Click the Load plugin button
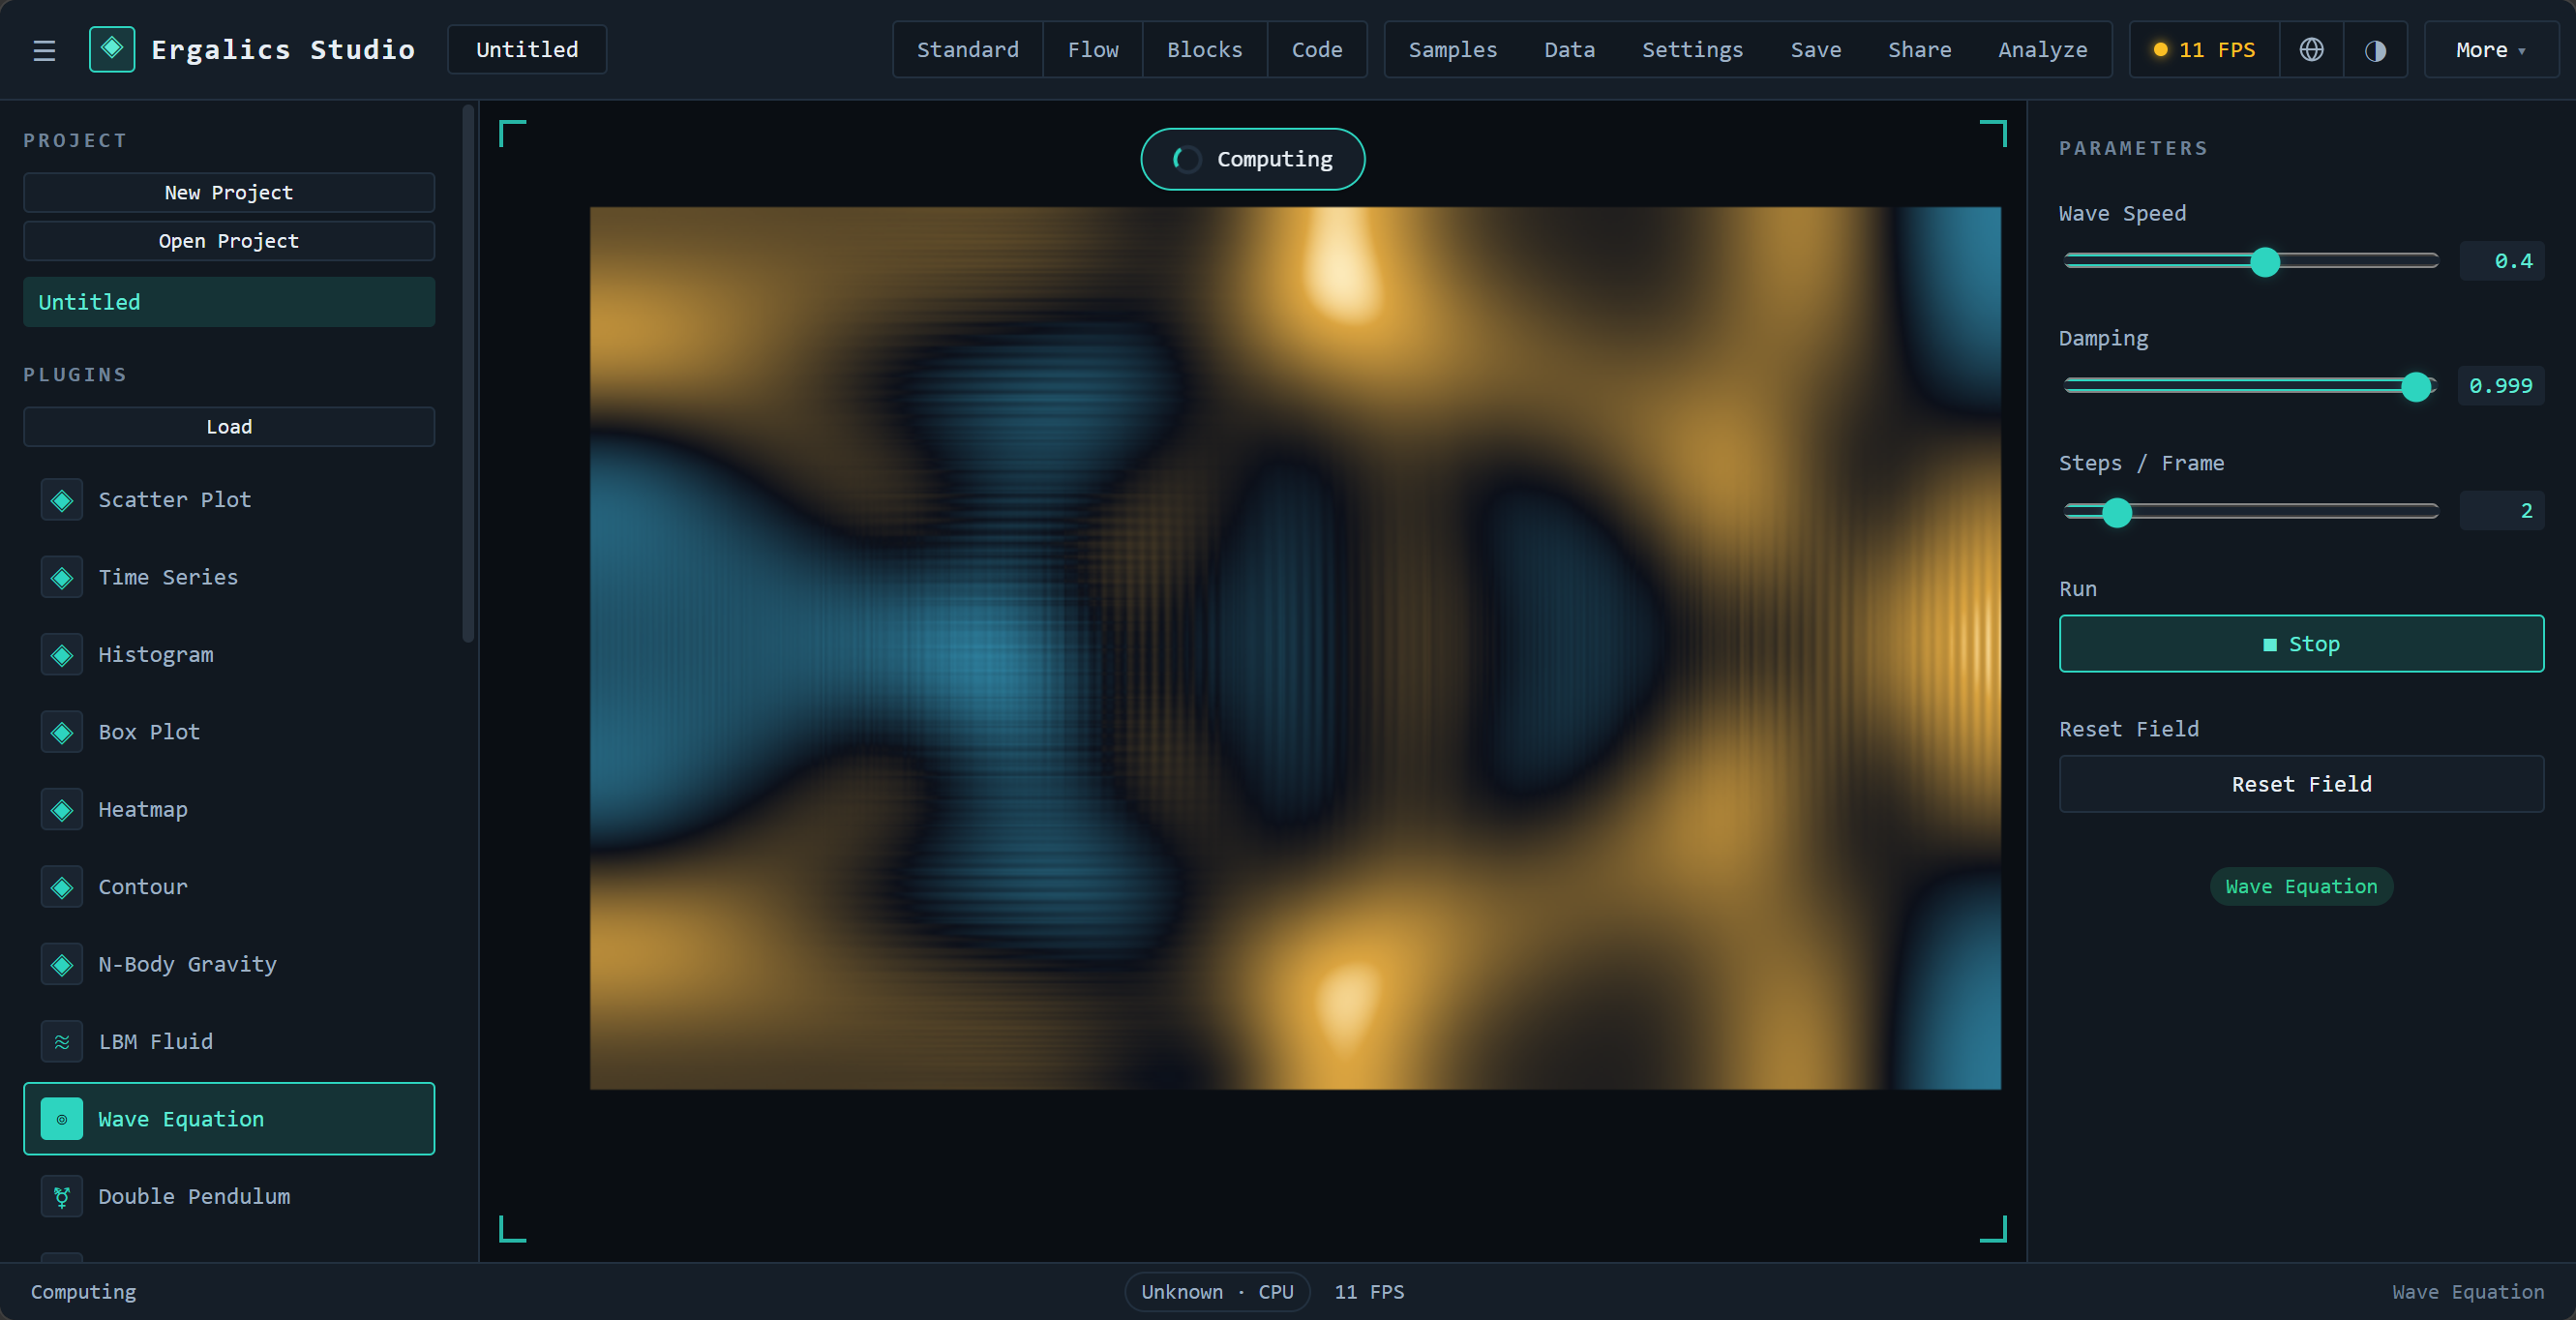This screenshot has width=2576, height=1320. 229,427
